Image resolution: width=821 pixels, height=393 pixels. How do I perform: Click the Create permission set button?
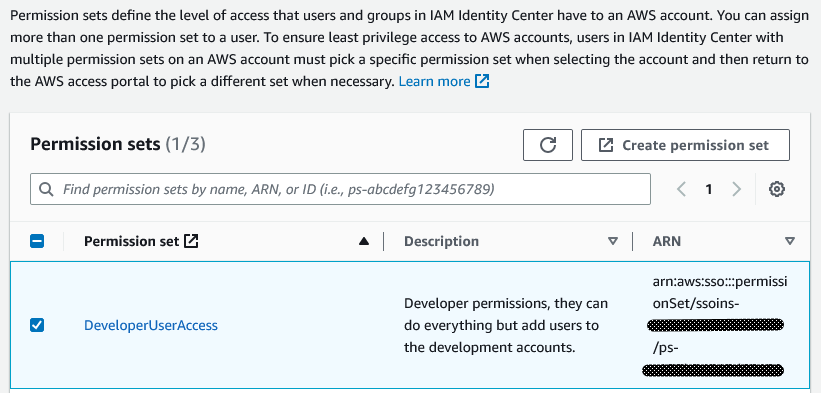[685, 145]
